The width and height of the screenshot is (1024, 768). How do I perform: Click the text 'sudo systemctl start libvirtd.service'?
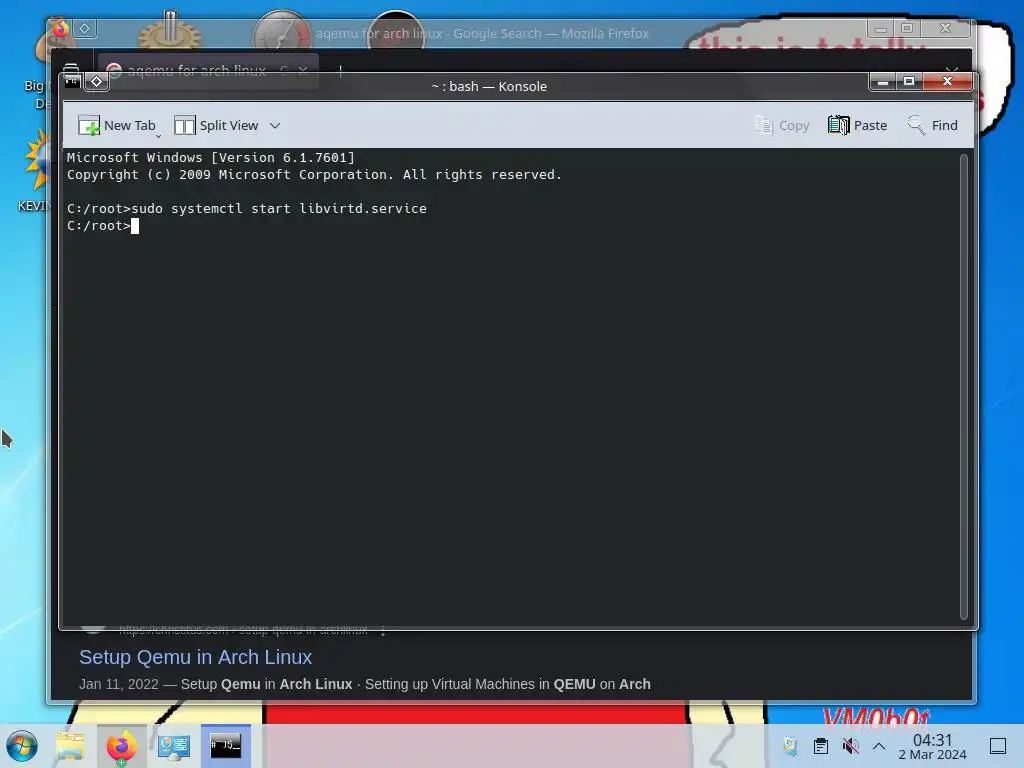[x=279, y=208]
